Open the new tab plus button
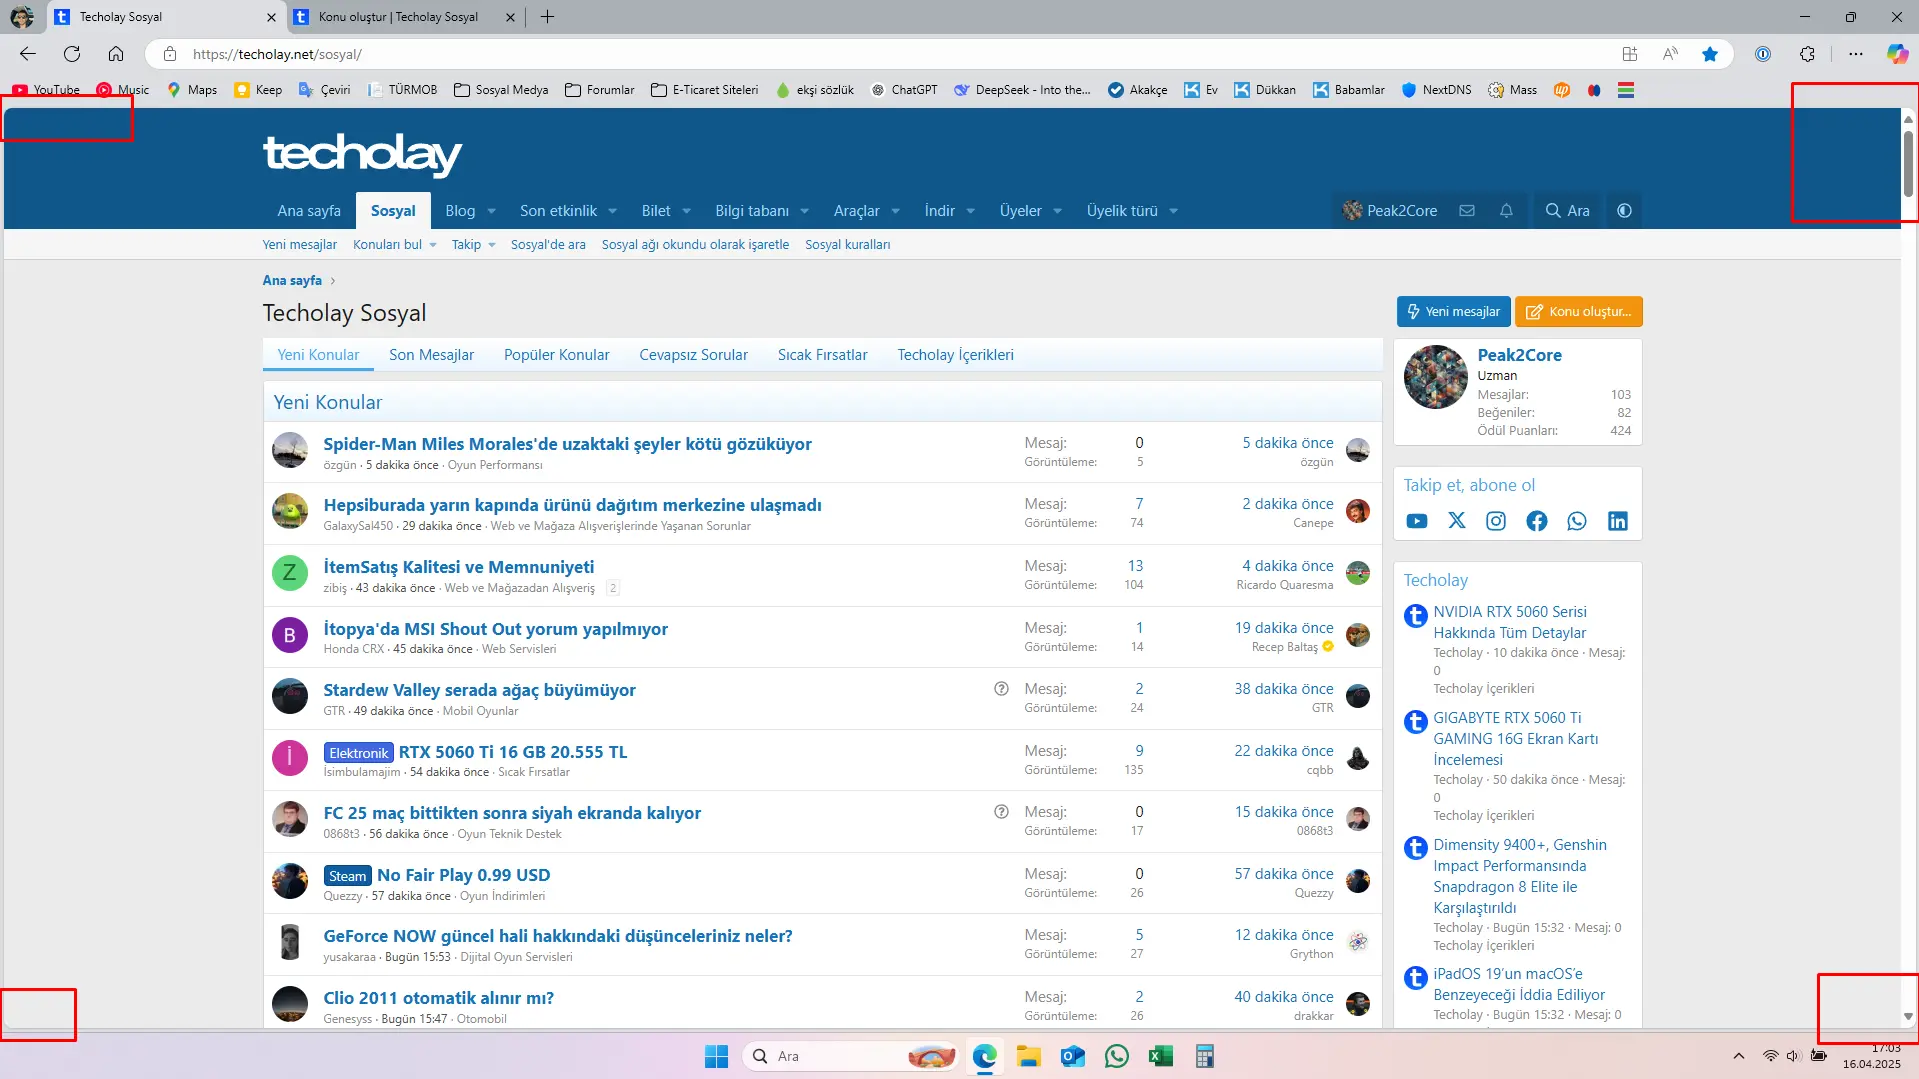Screen dimensions: 1919x1079 click(x=547, y=17)
